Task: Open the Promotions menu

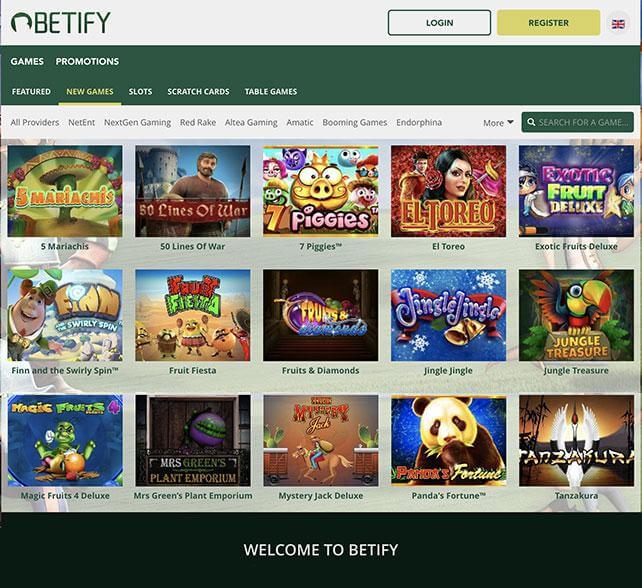Action: tap(87, 61)
